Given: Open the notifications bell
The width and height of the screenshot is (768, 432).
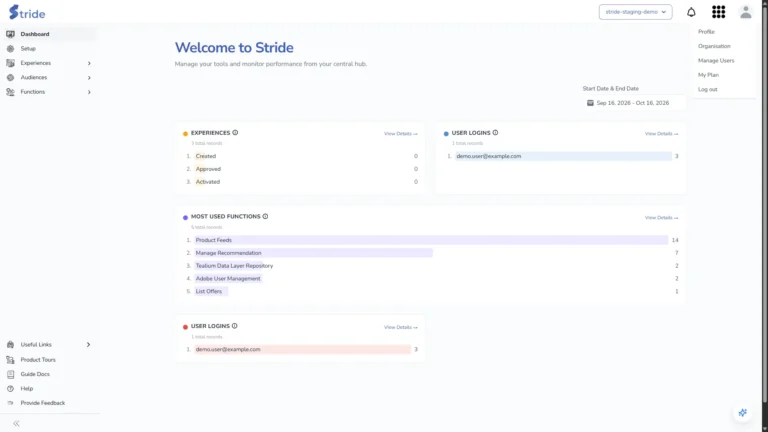Looking at the screenshot, I should click(x=691, y=12).
